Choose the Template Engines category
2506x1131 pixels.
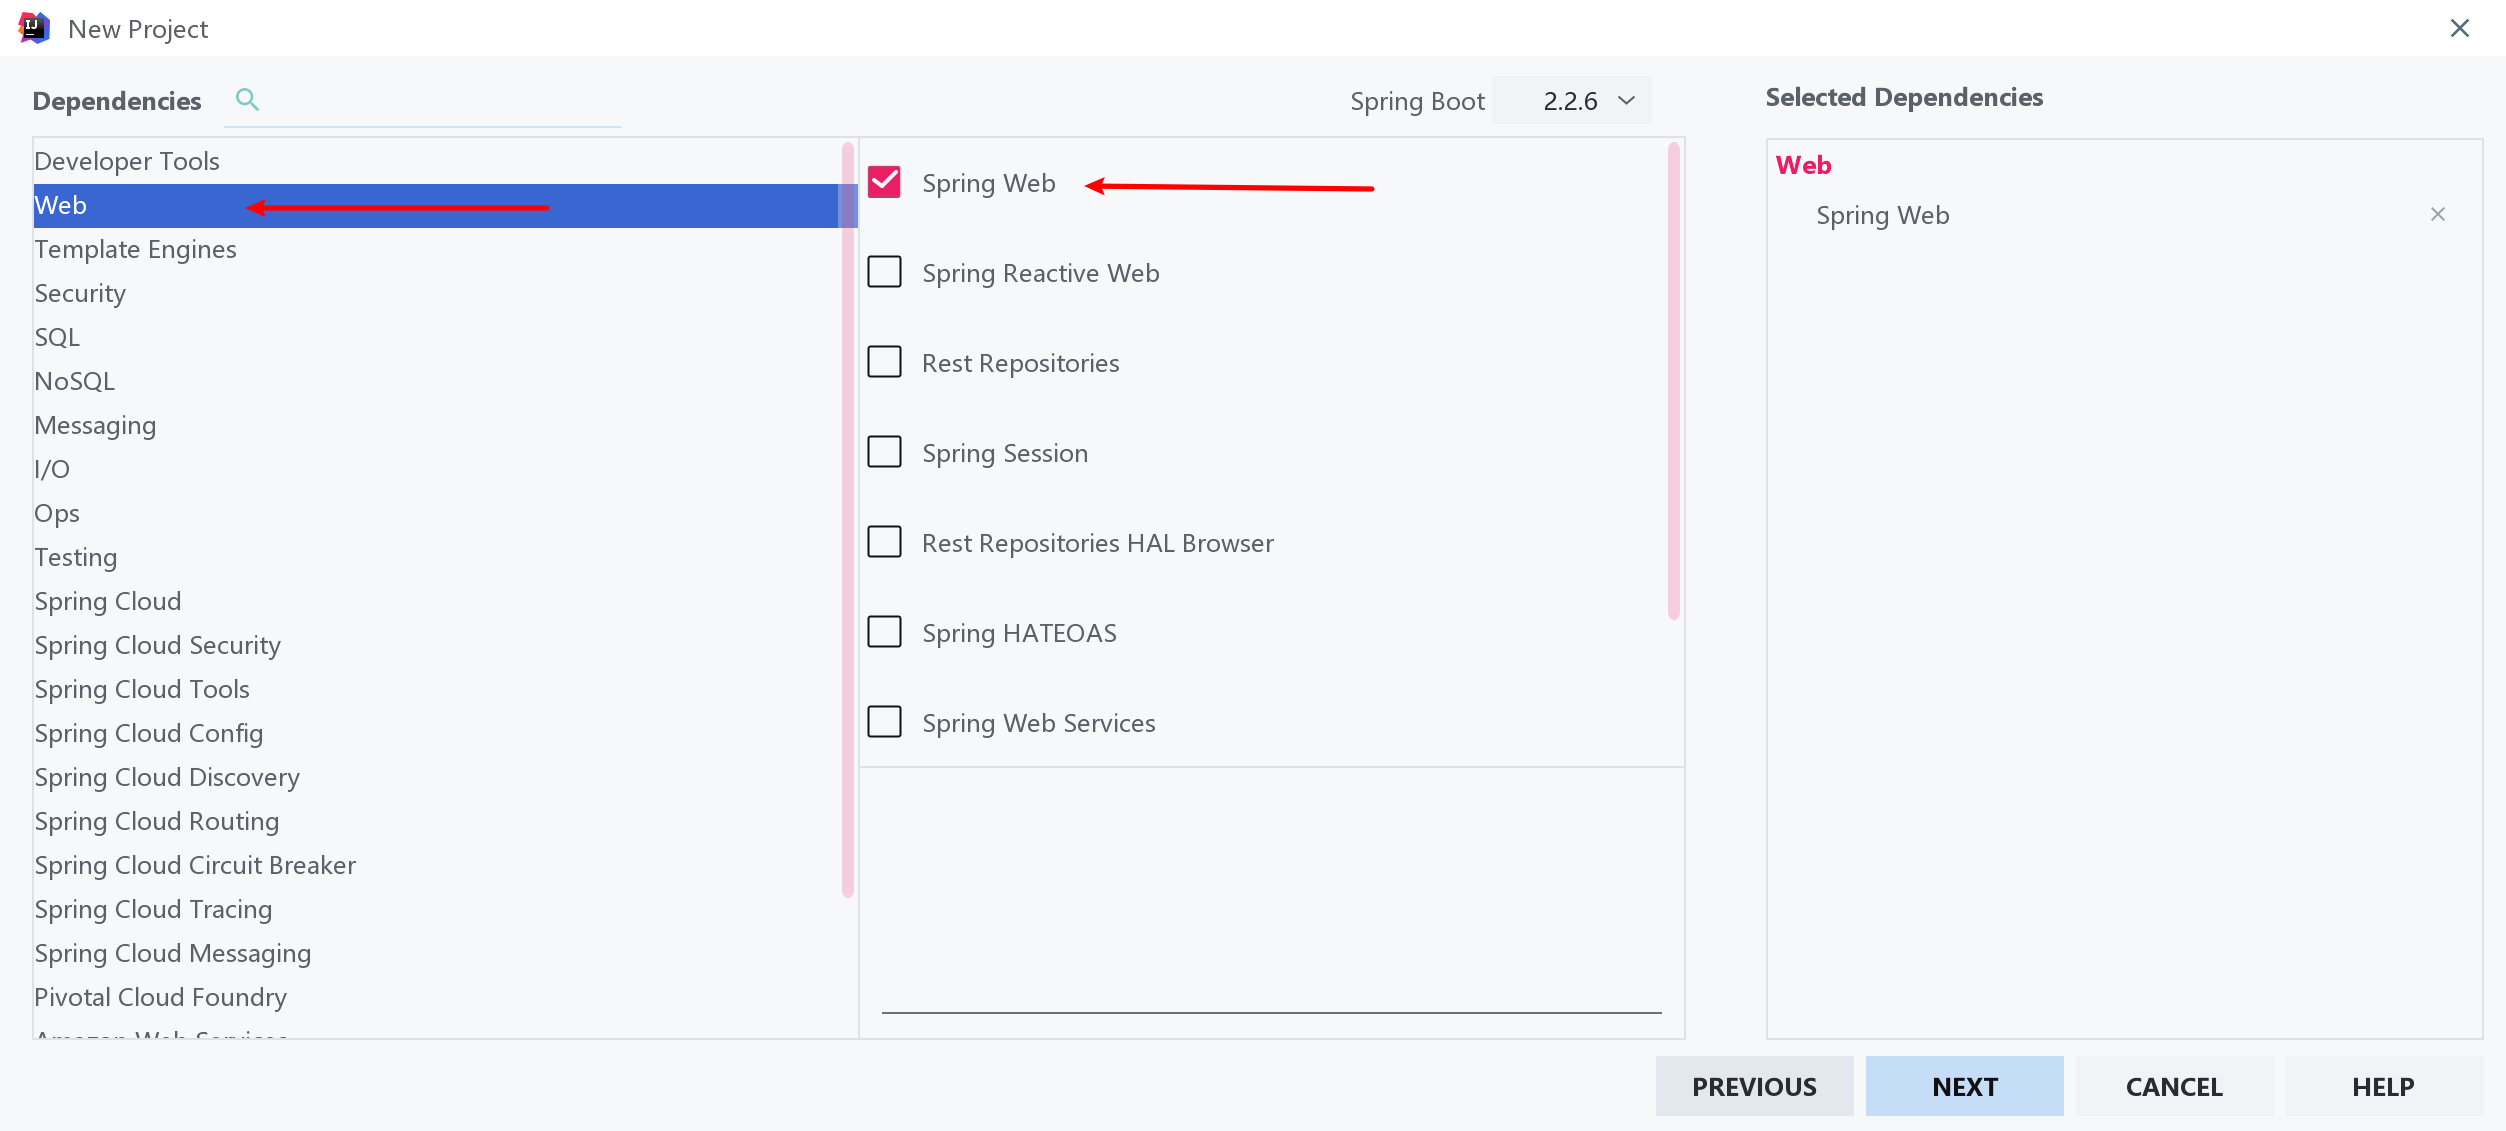pyautogui.click(x=135, y=249)
